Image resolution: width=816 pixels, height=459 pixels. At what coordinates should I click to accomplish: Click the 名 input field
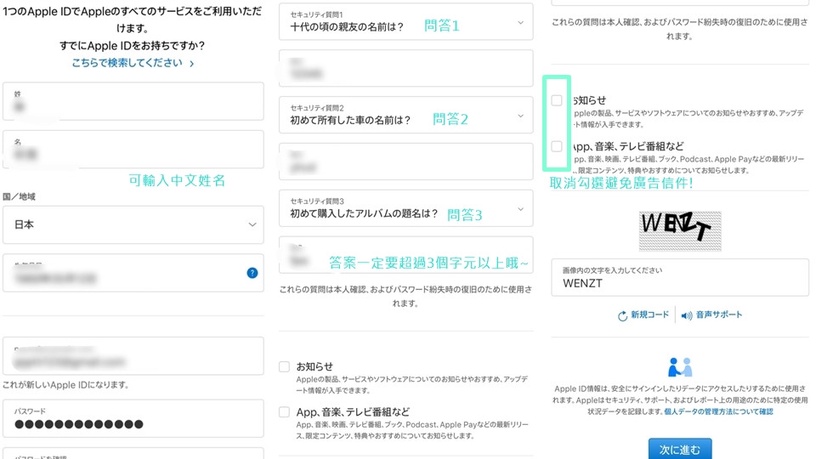click(133, 149)
